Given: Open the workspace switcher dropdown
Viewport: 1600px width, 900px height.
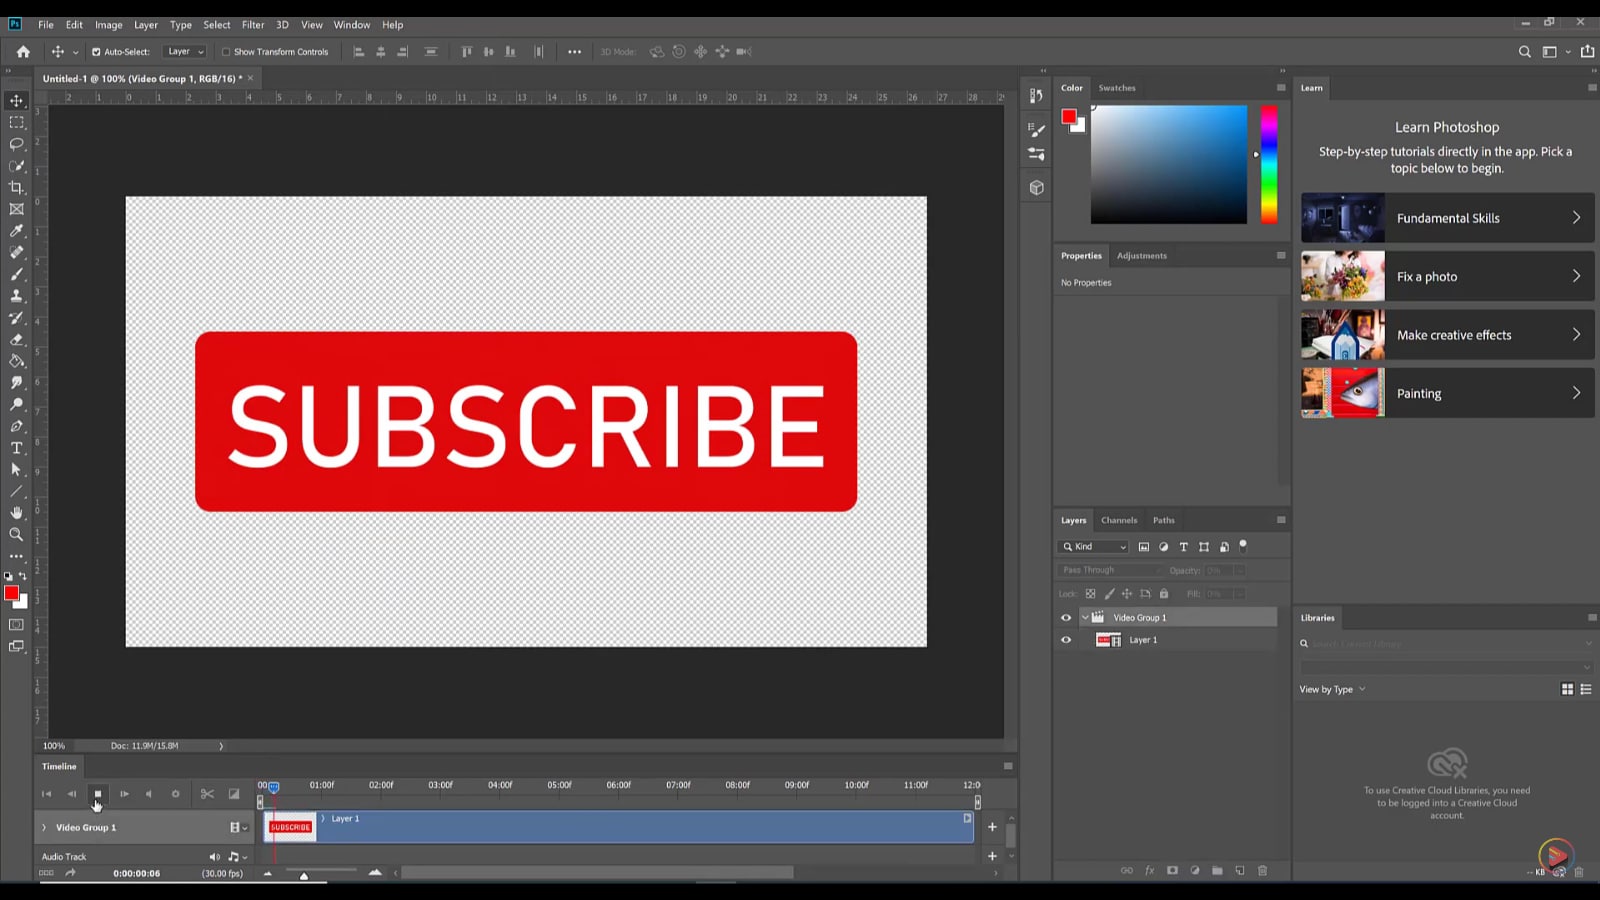Looking at the screenshot, I should pyautogui.click(x=1554, y=52).
